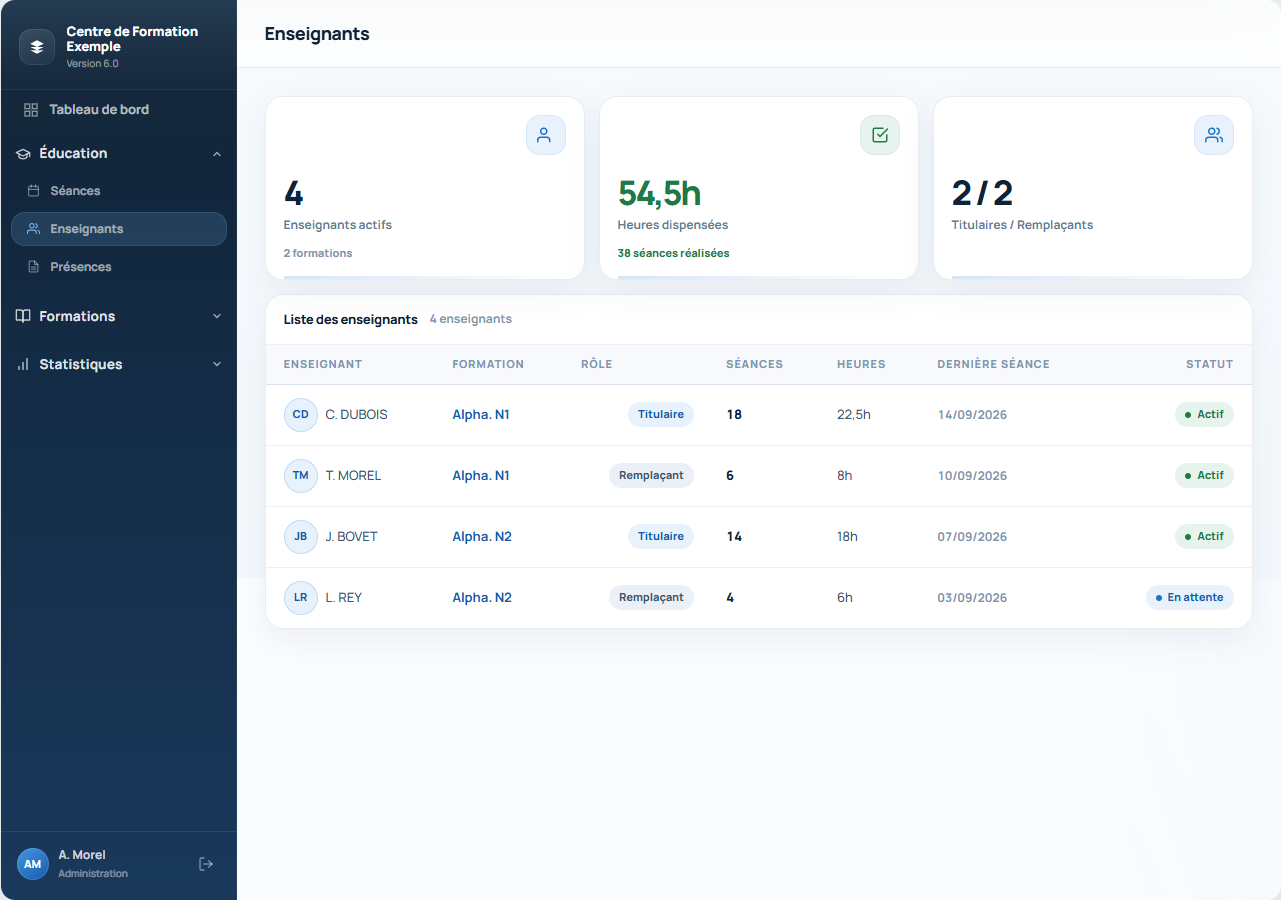Click the date 14/09/2026
This screenshot has width=1281, height=900.
972,415
